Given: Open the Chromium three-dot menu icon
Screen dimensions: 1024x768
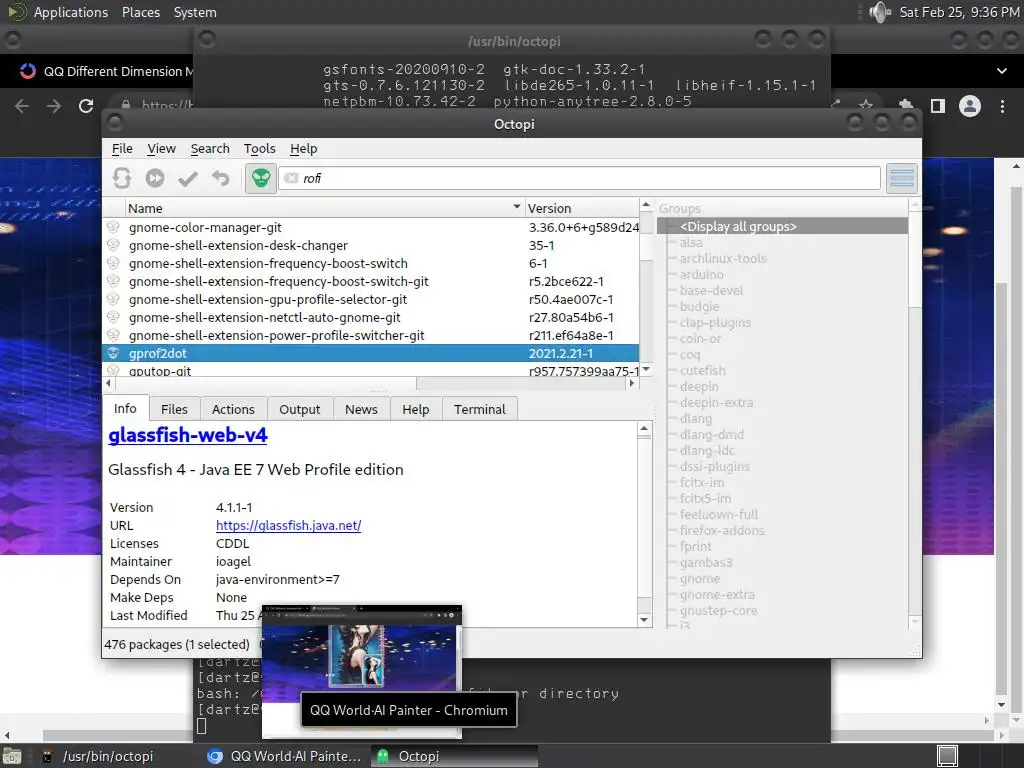Looking at the screenshot, I should (1002, 106).
